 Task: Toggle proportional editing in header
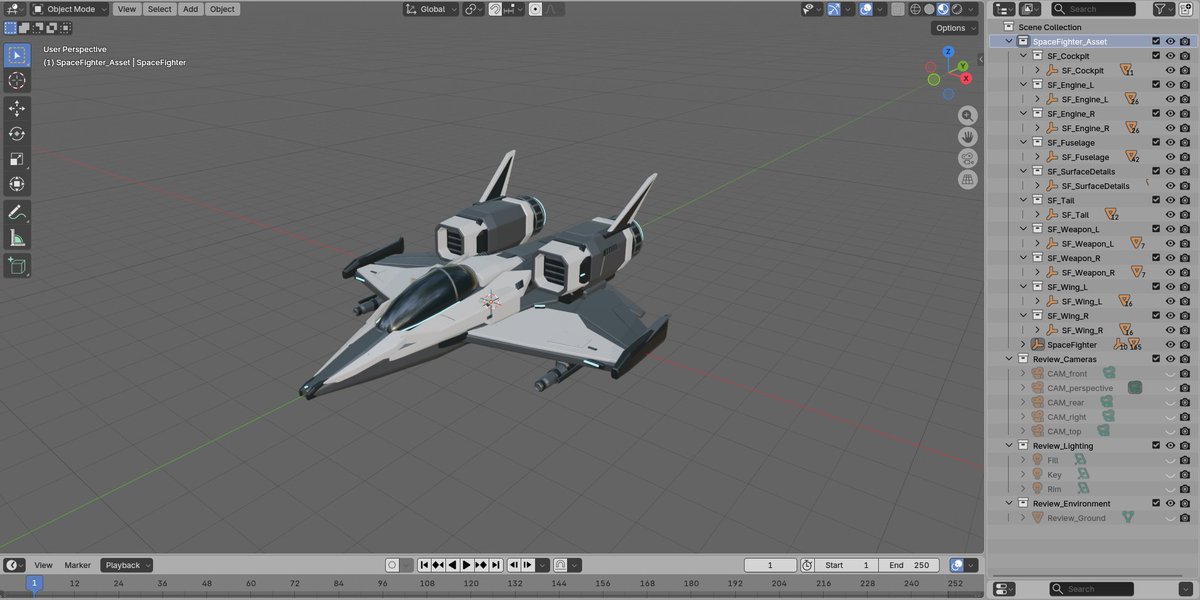tap(536, 9)
